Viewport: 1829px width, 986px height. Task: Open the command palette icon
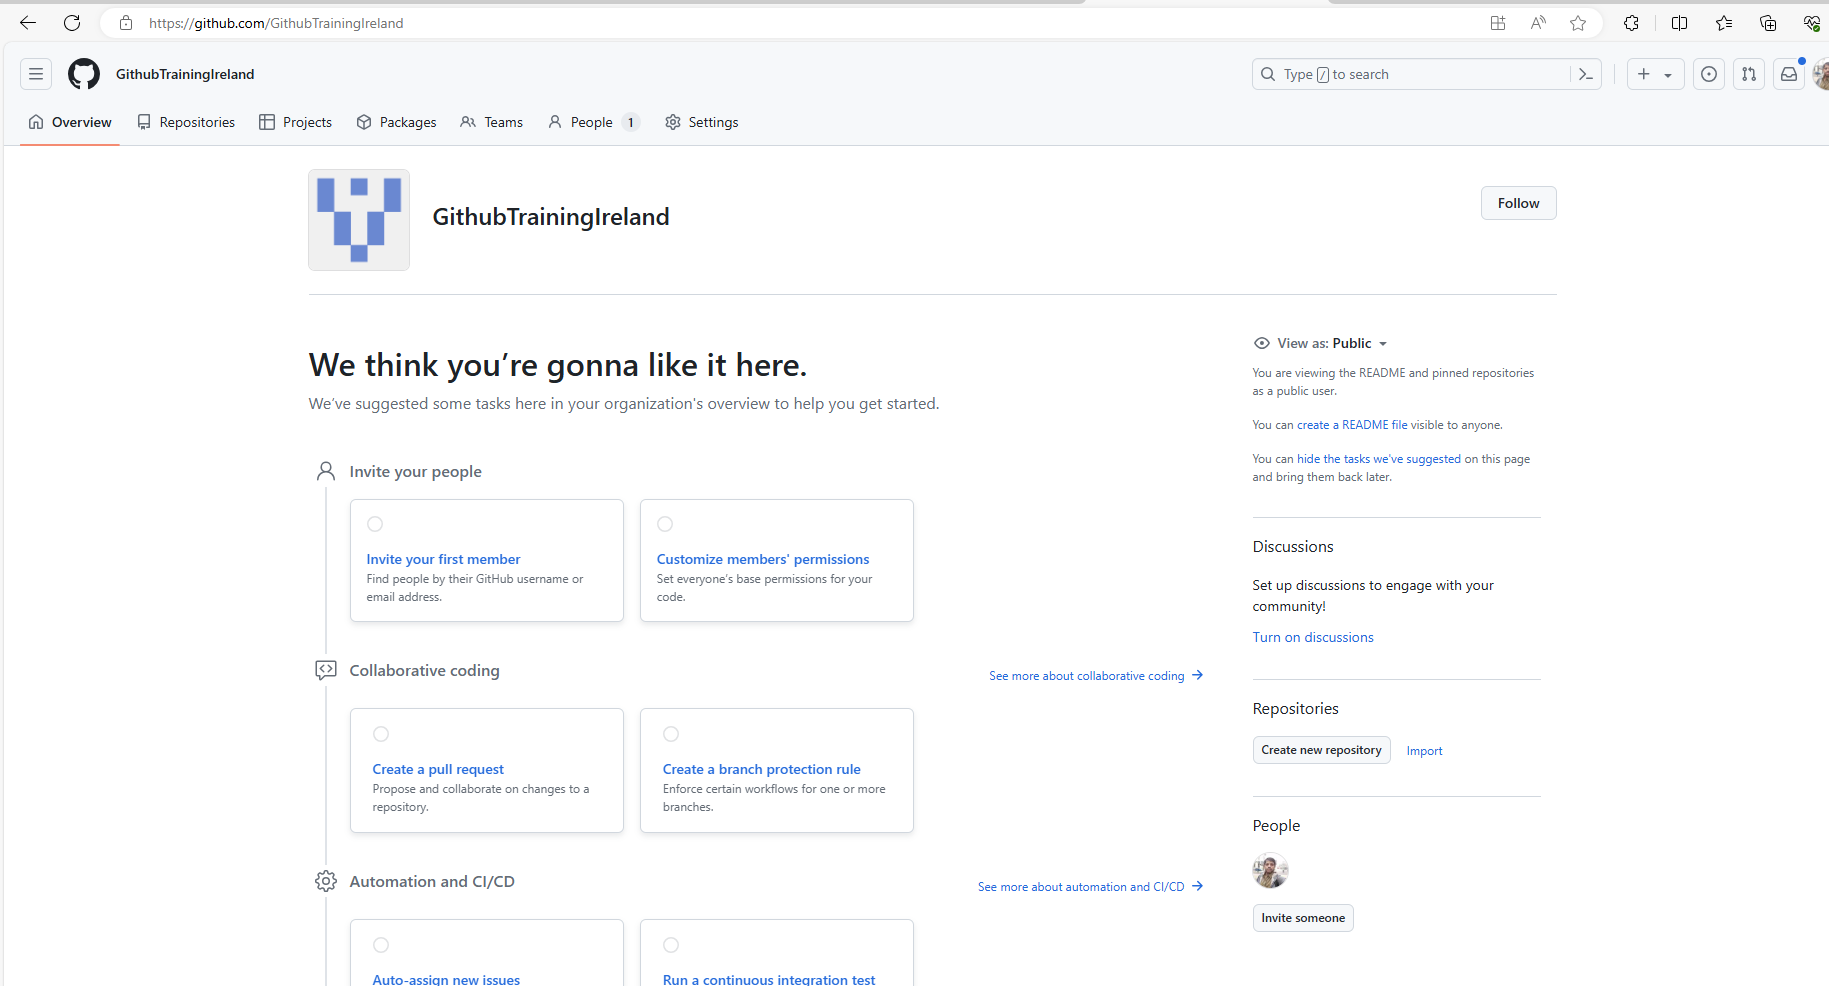(x=1586, y=74)
